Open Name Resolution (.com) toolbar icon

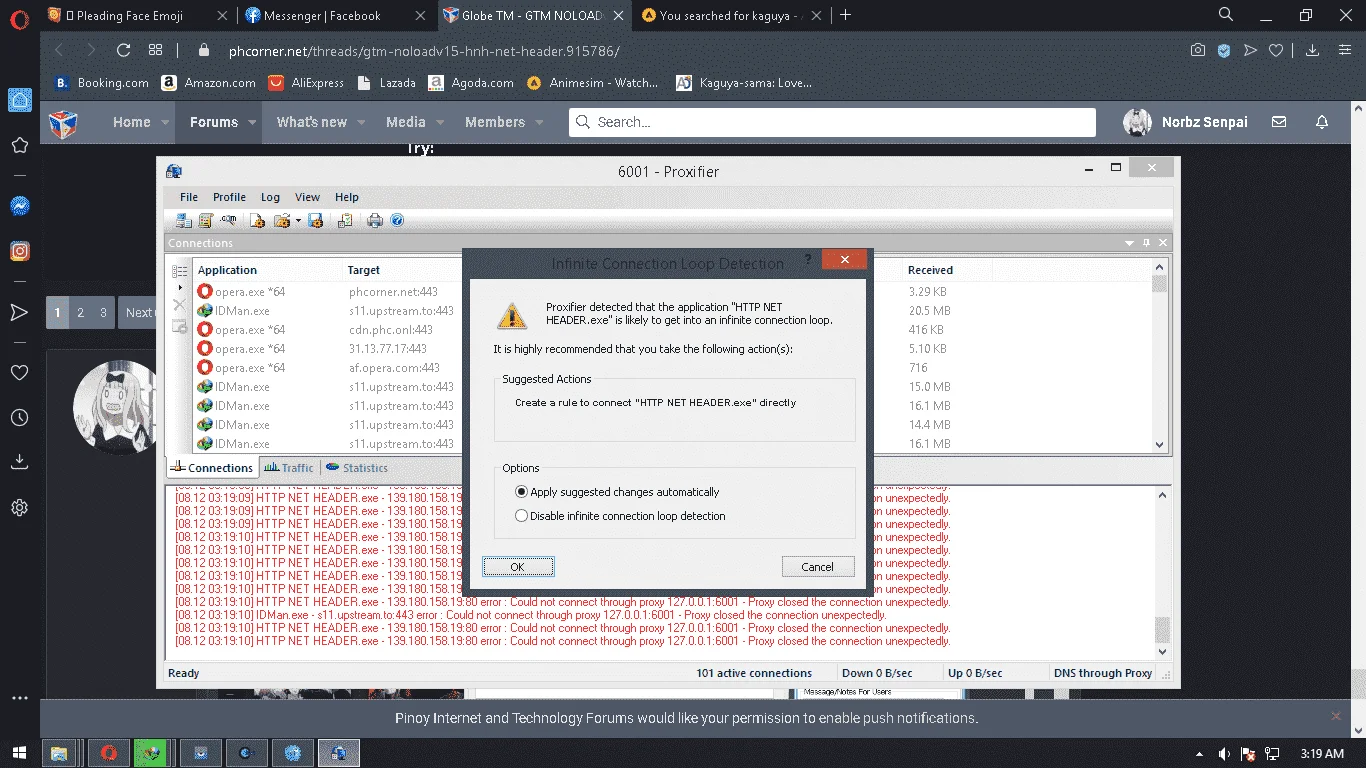229,221
